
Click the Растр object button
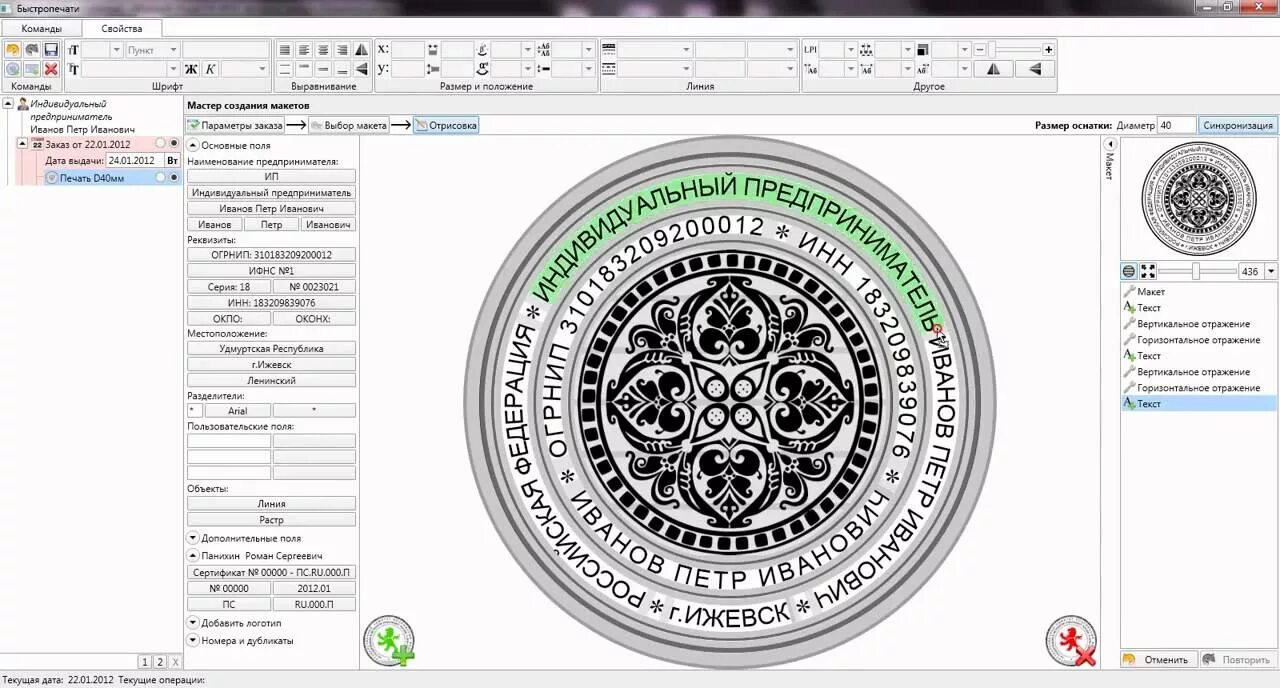(x=271, y=520)
